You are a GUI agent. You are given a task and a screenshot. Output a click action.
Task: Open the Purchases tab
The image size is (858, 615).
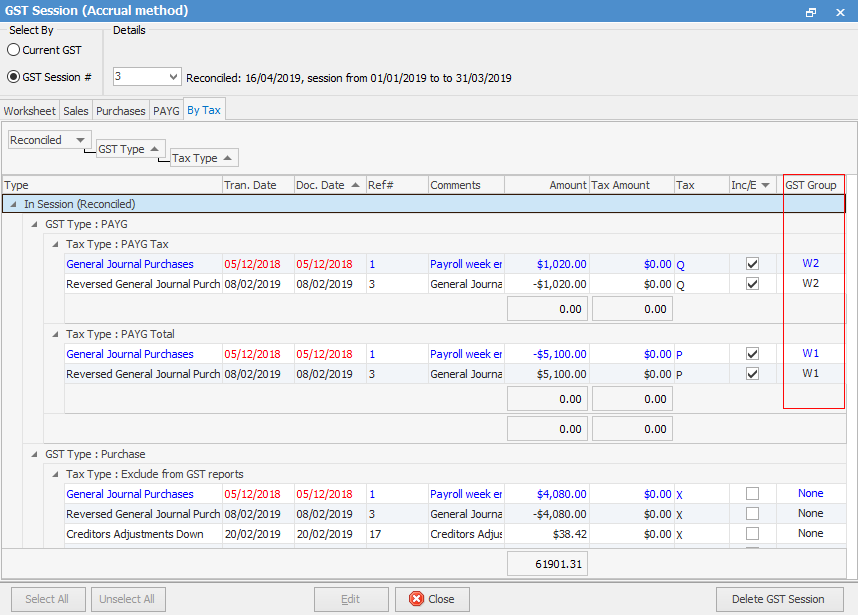(121, 111)
